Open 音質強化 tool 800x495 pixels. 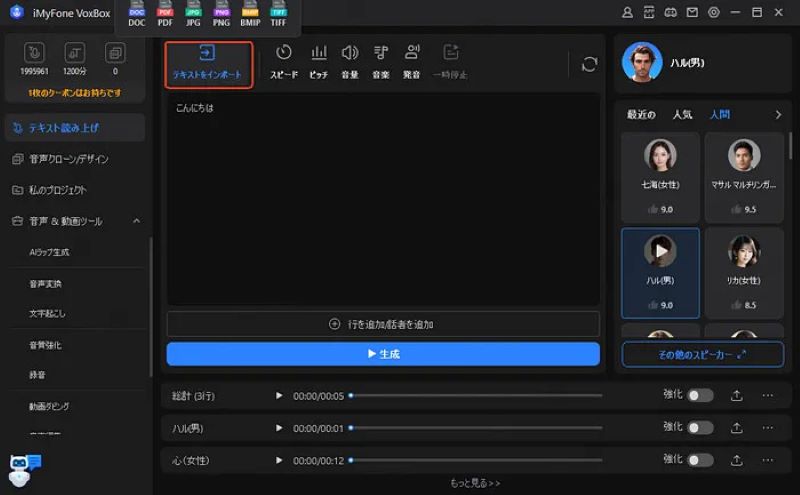click(x=45, y=345)
